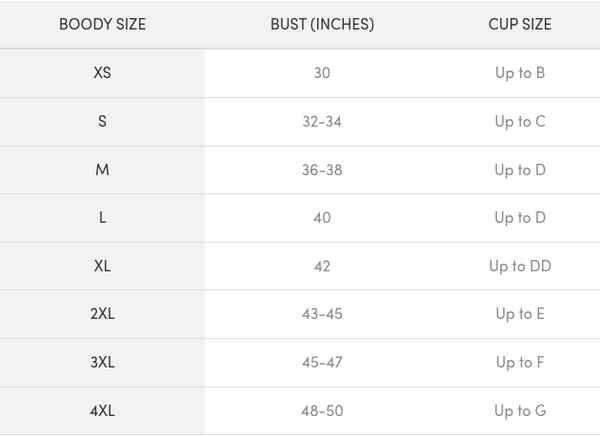Select the XL size cell
The image size is (600, 436).
pos(102,266)
